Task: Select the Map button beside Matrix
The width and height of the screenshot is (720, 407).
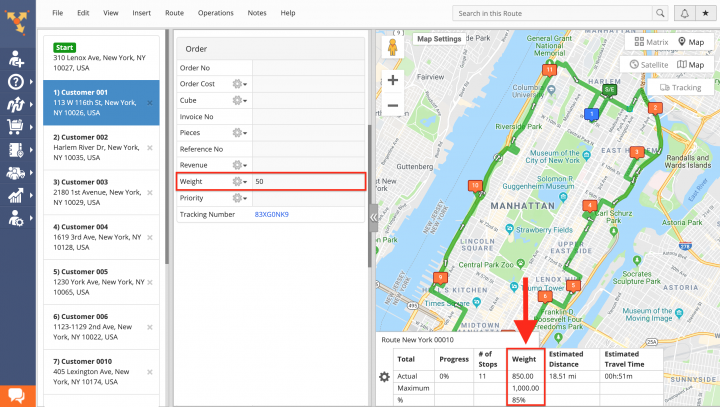Action: (x=691, y=42)
